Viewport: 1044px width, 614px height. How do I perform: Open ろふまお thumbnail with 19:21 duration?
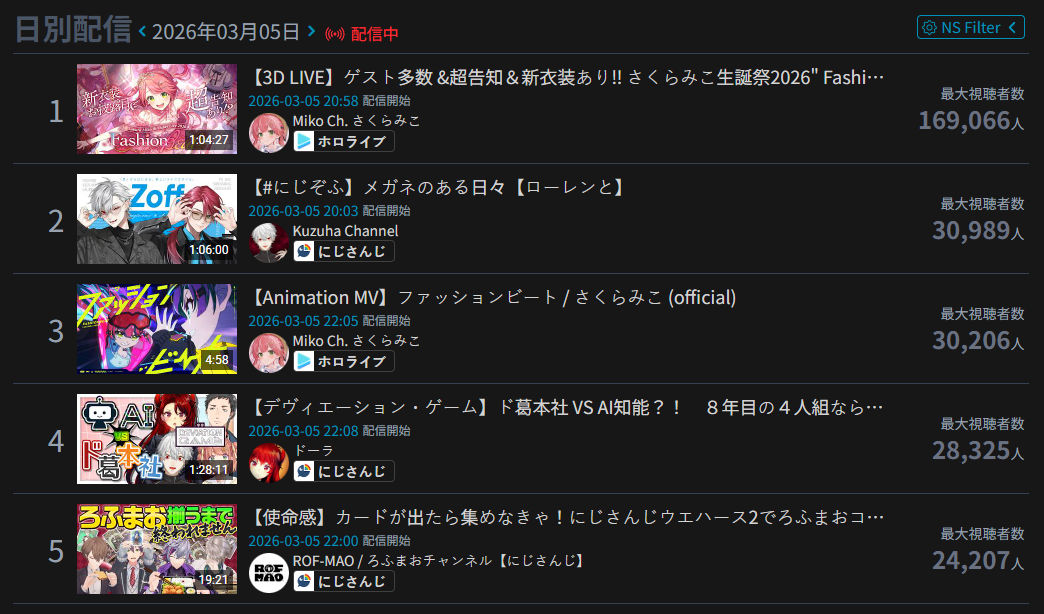click(156, 549)
